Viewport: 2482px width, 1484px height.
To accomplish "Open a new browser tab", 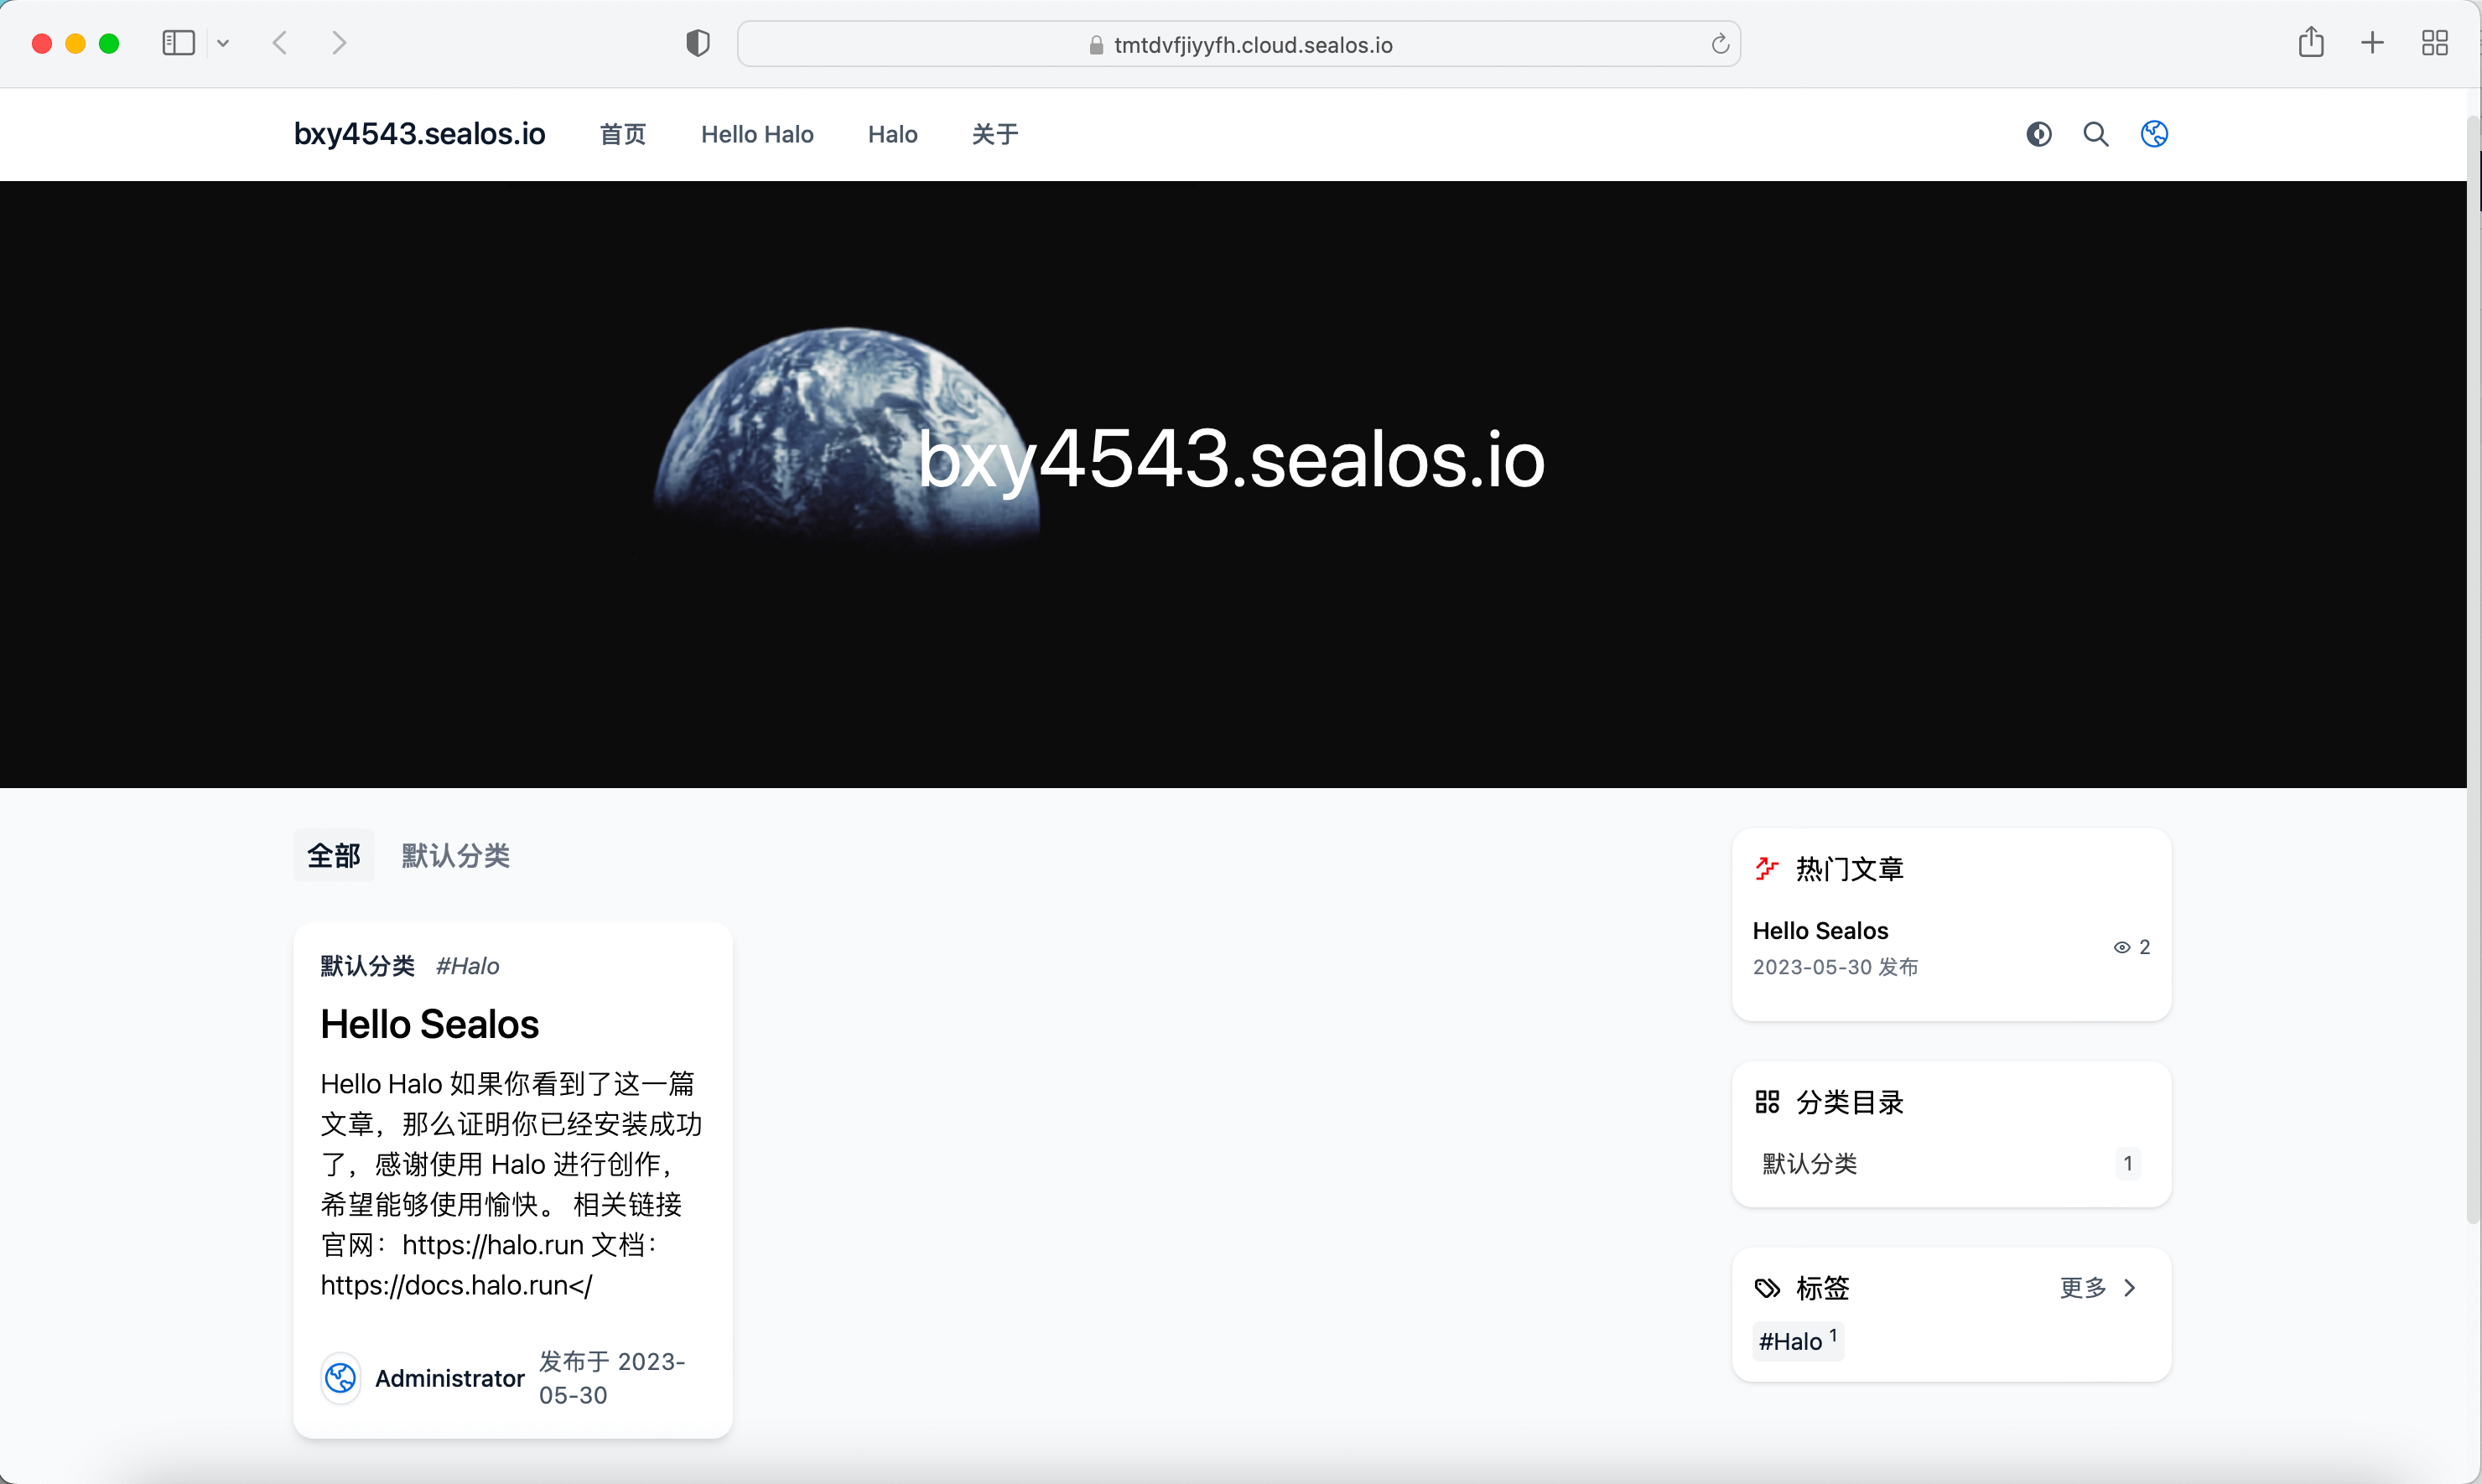I will (x=2371, y=43).
